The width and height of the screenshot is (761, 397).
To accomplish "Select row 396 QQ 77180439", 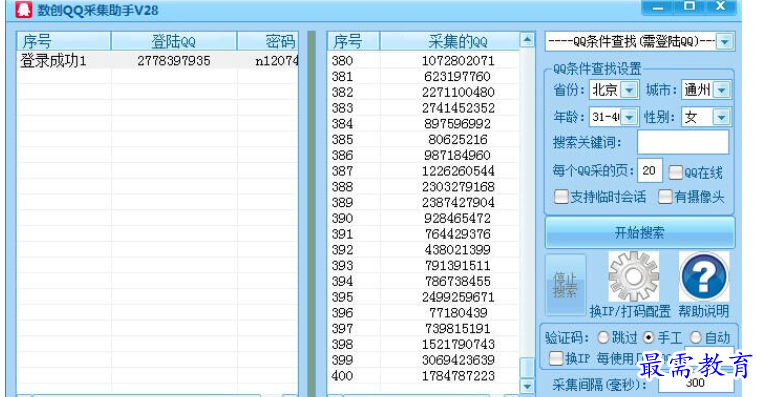I will pos(423,313).
